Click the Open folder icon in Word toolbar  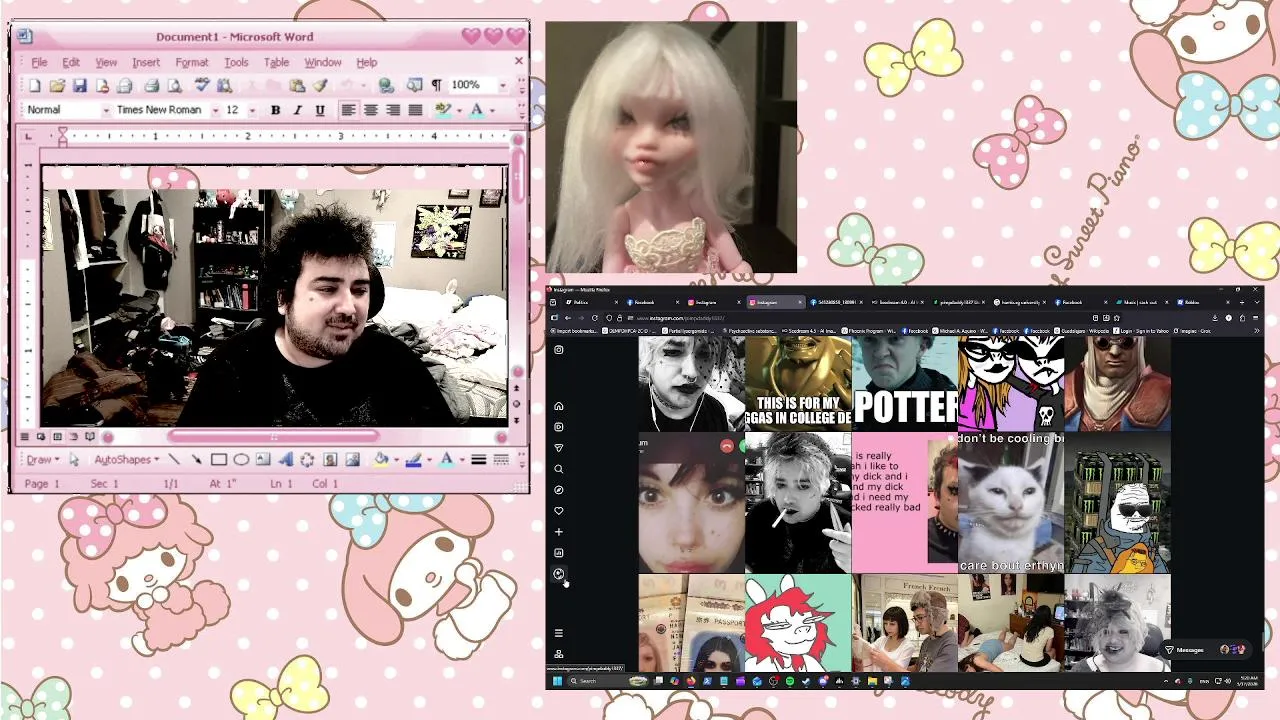57,86
